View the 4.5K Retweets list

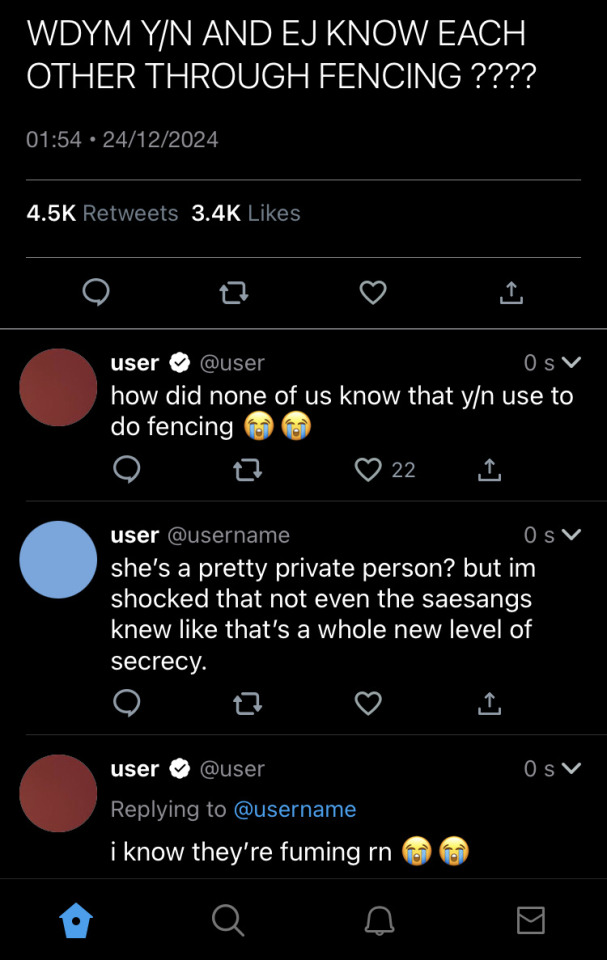102,213
